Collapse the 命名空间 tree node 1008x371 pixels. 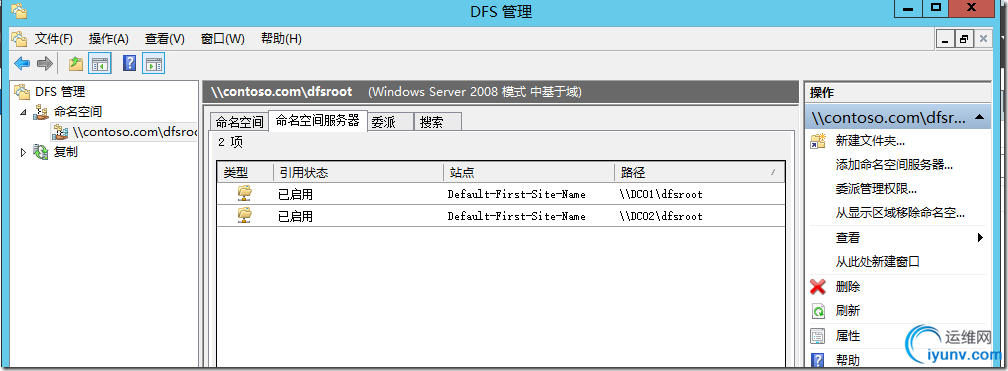(x=24, y=112)
